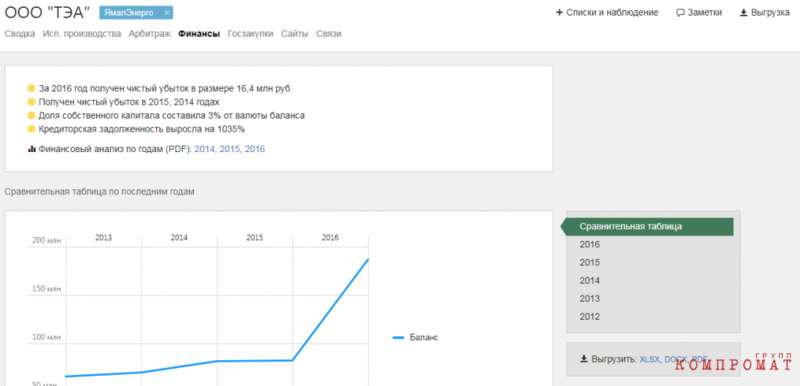This screenshot has width=800, height=386.
Task: Open the Сводка tab
Action: pyautogui.click(x=20, y=34)
